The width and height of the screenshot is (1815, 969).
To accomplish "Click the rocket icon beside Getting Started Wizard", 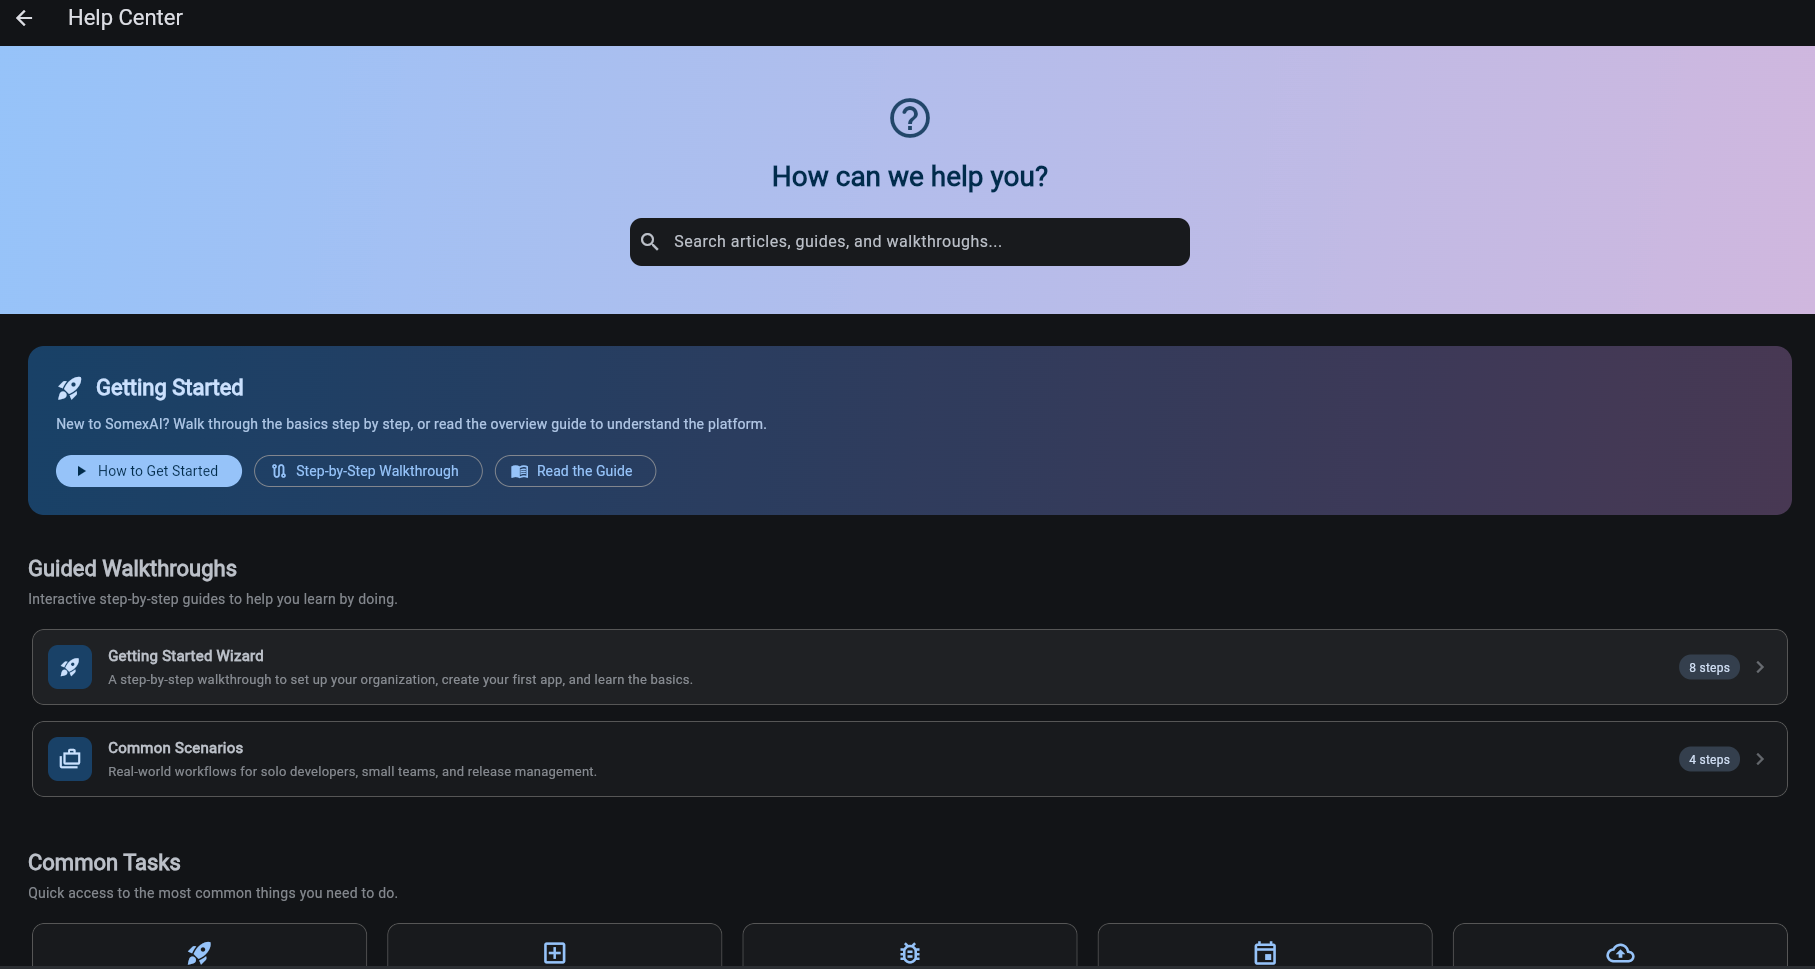I will 69,666.
